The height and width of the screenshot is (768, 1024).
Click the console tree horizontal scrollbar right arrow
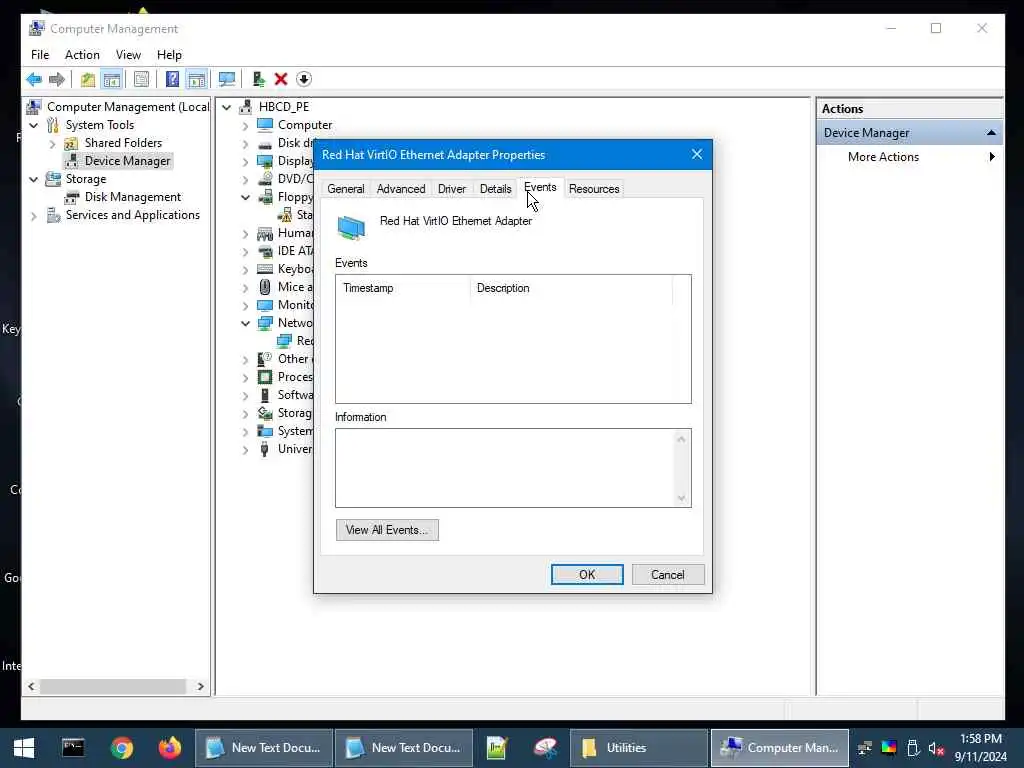200,686
